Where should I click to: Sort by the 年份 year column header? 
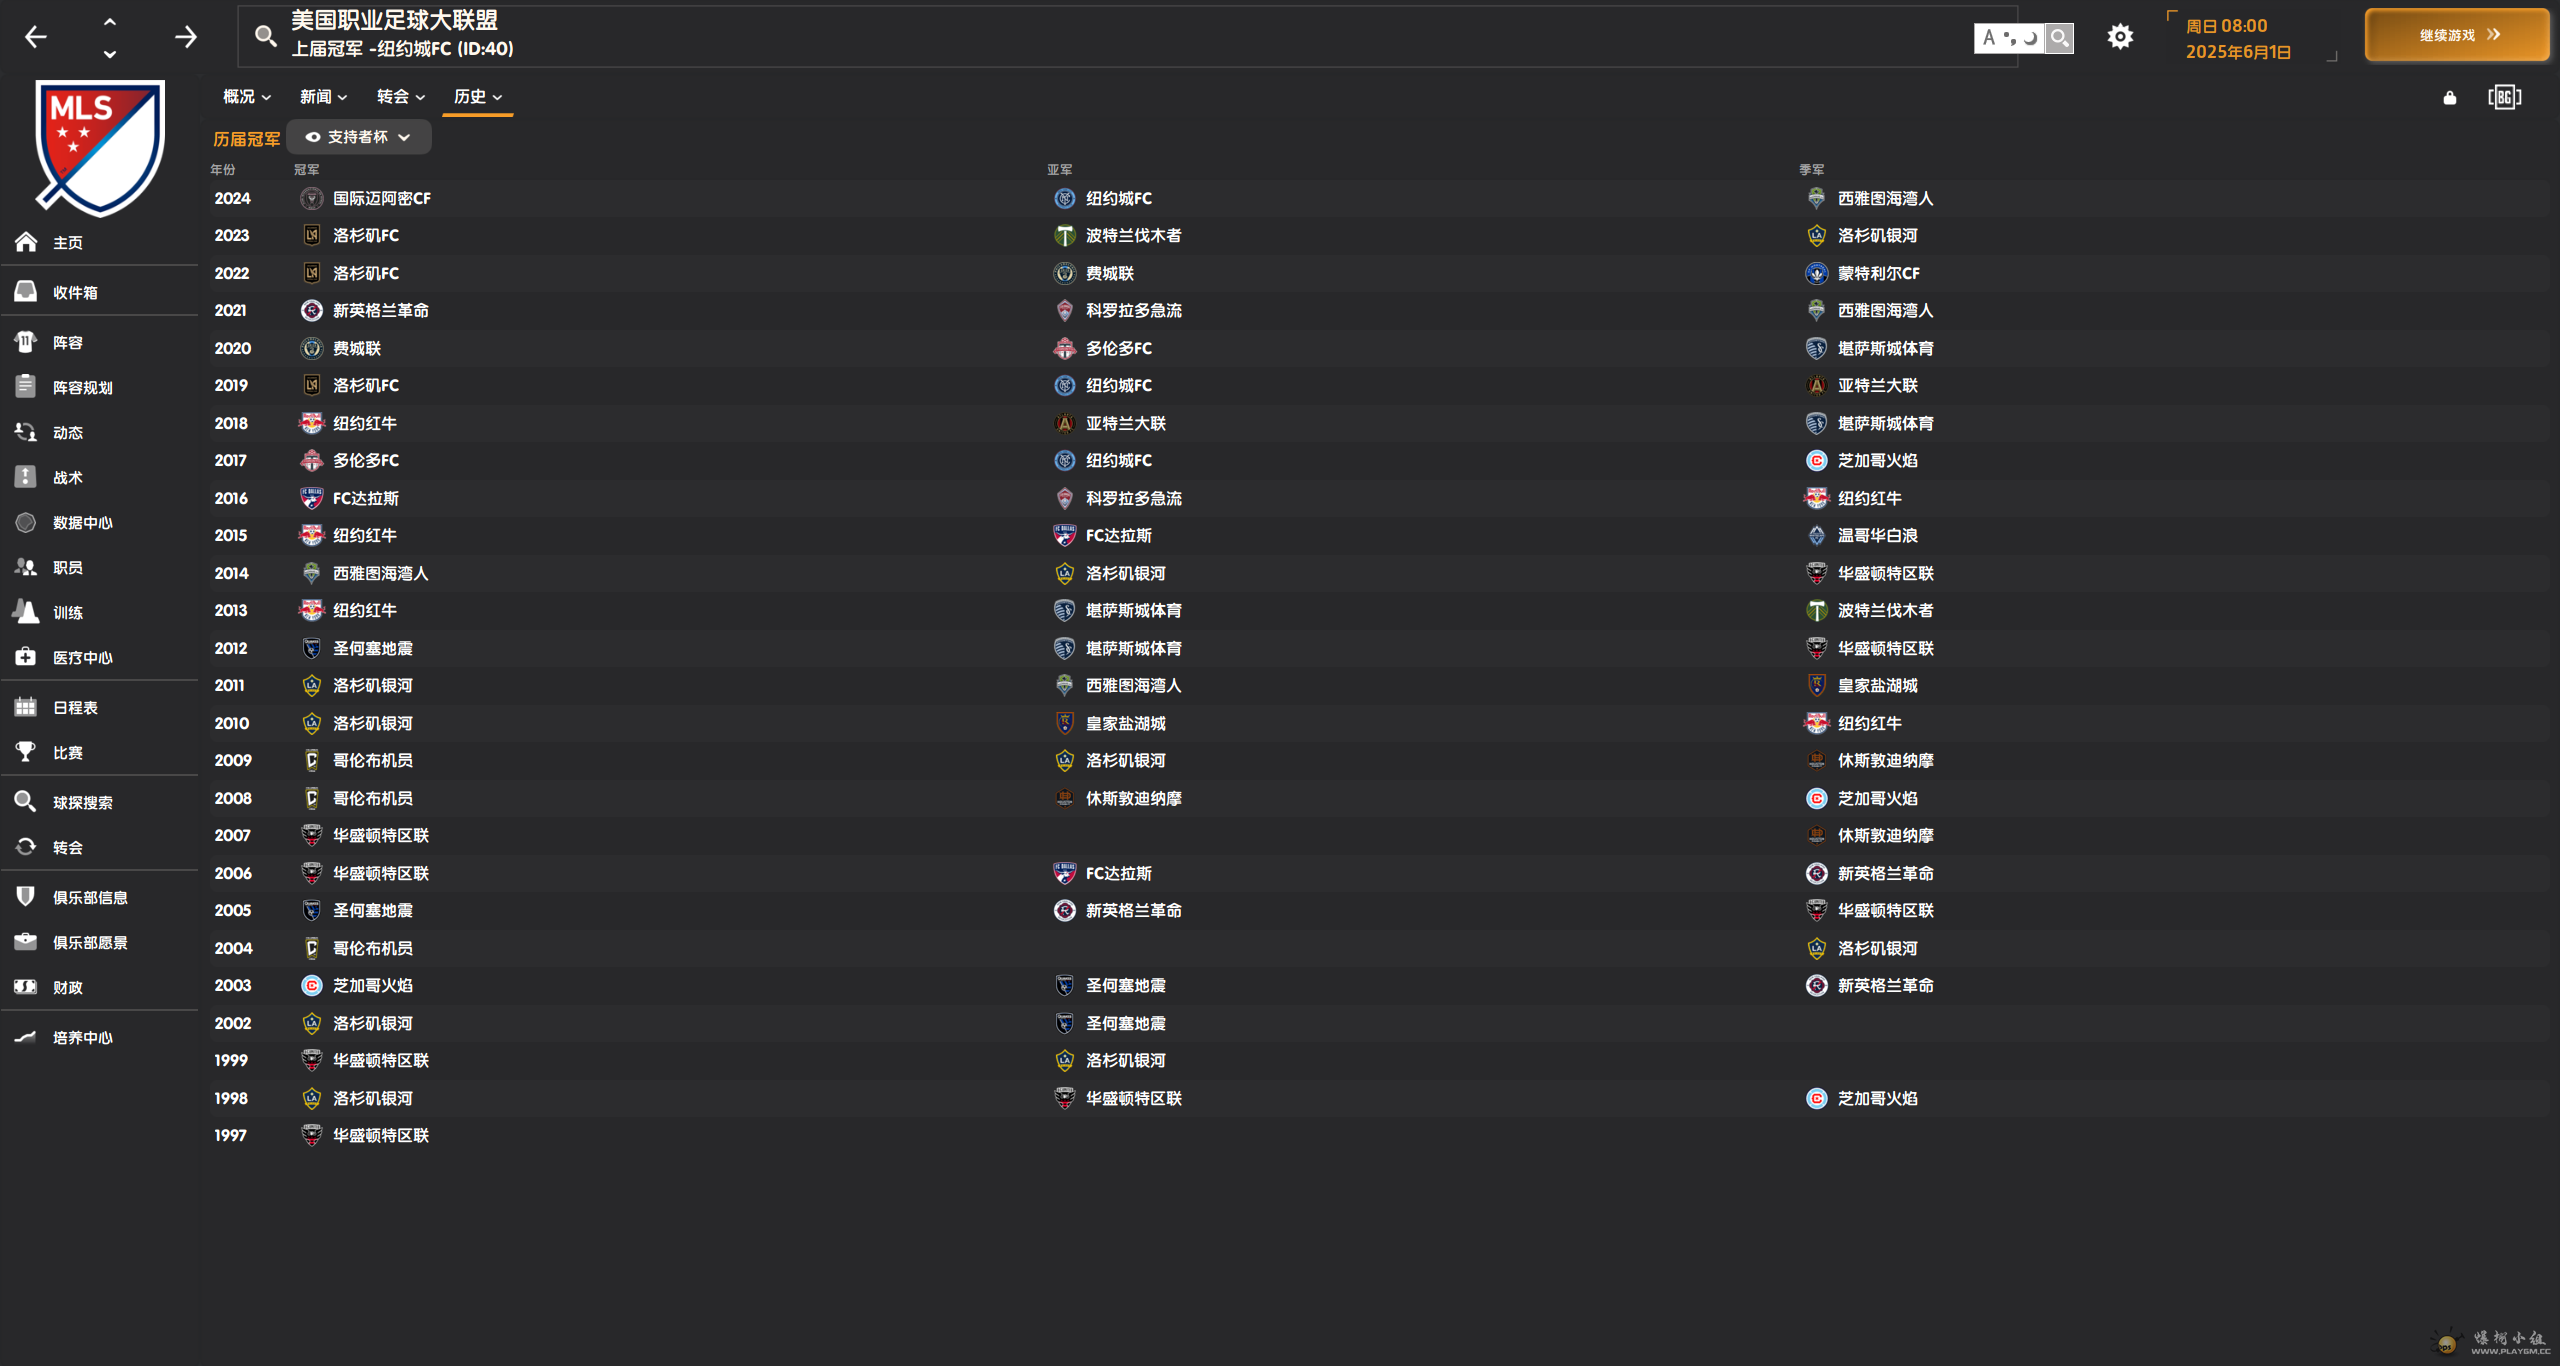pos(223,170)
